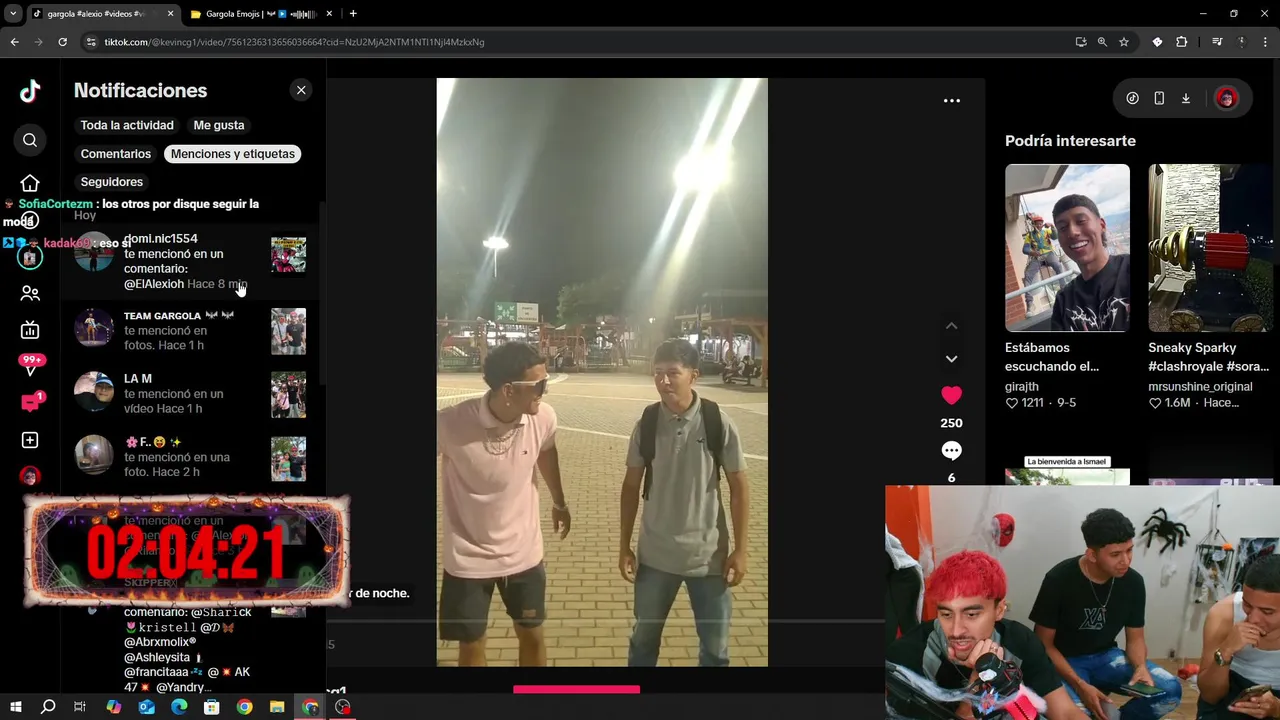Viewport: 1280px width, 720px height.
Task: Open File Explorer from the taskbar
Action: [x=277, y=707]
